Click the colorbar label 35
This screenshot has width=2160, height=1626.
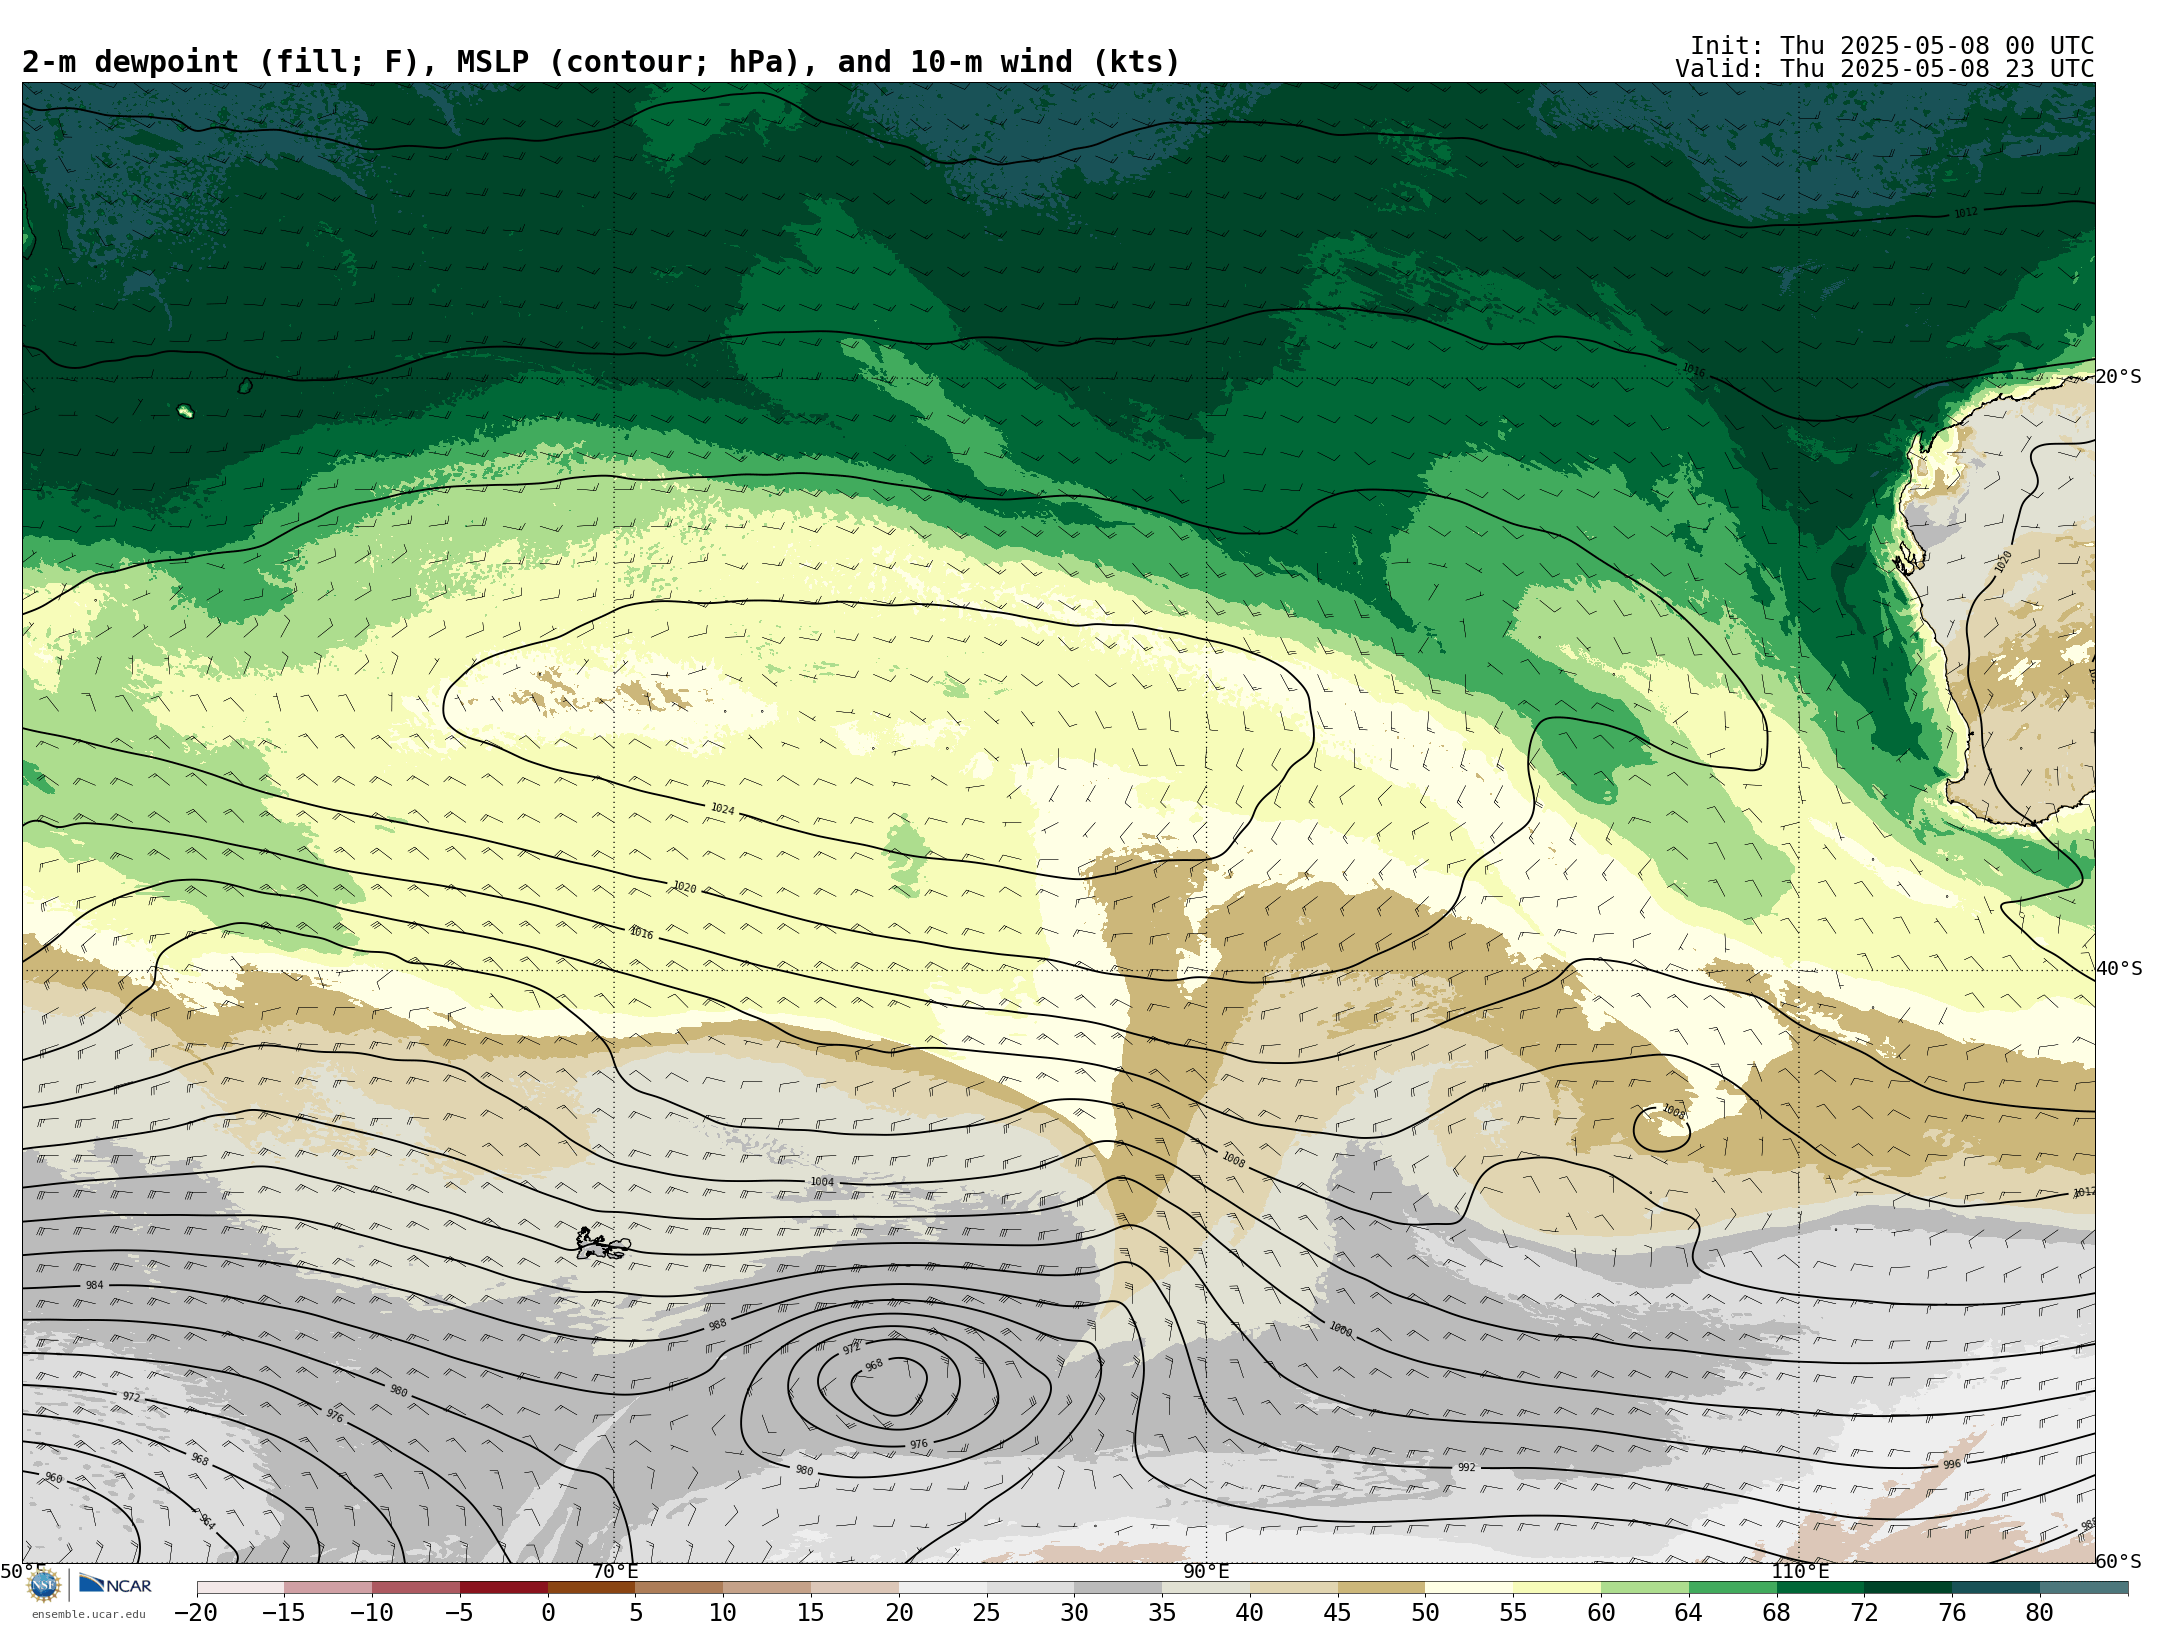tap(1162, 1612)
